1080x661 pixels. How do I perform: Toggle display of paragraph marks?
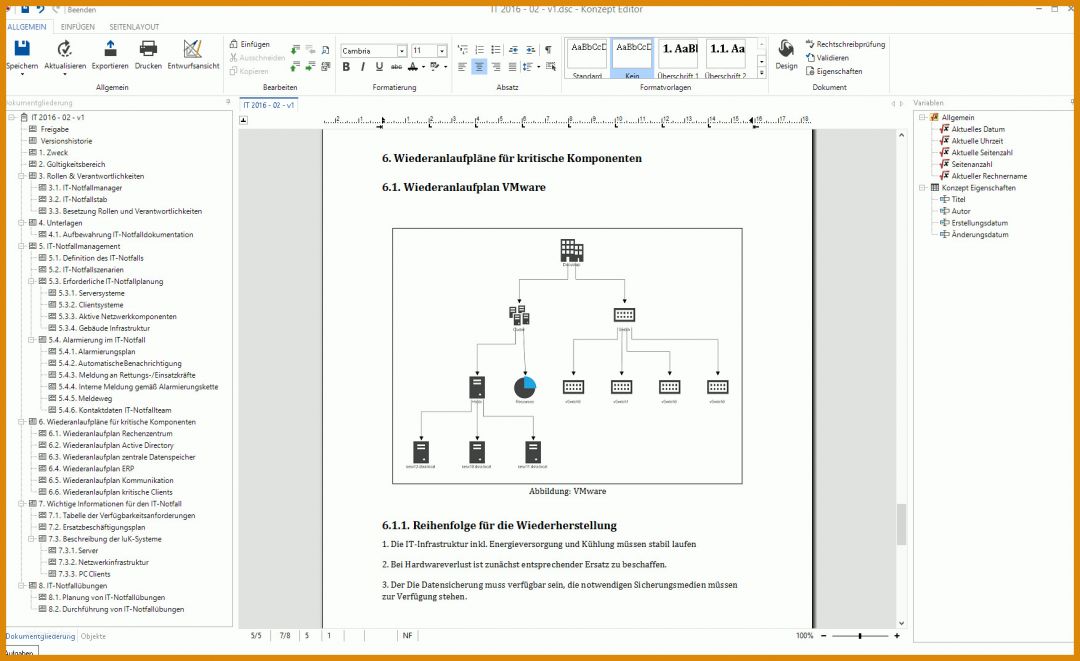(x=548, y=50)
